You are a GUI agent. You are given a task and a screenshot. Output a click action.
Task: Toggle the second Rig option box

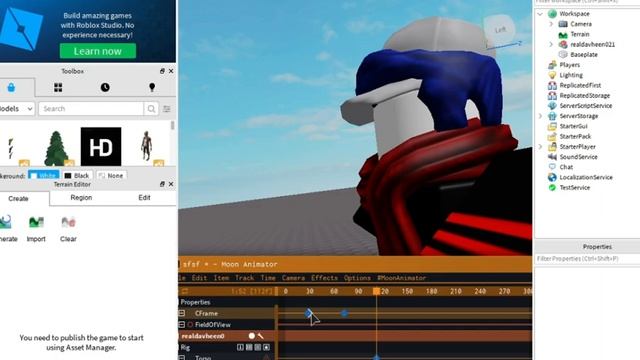tap(249, 347)
